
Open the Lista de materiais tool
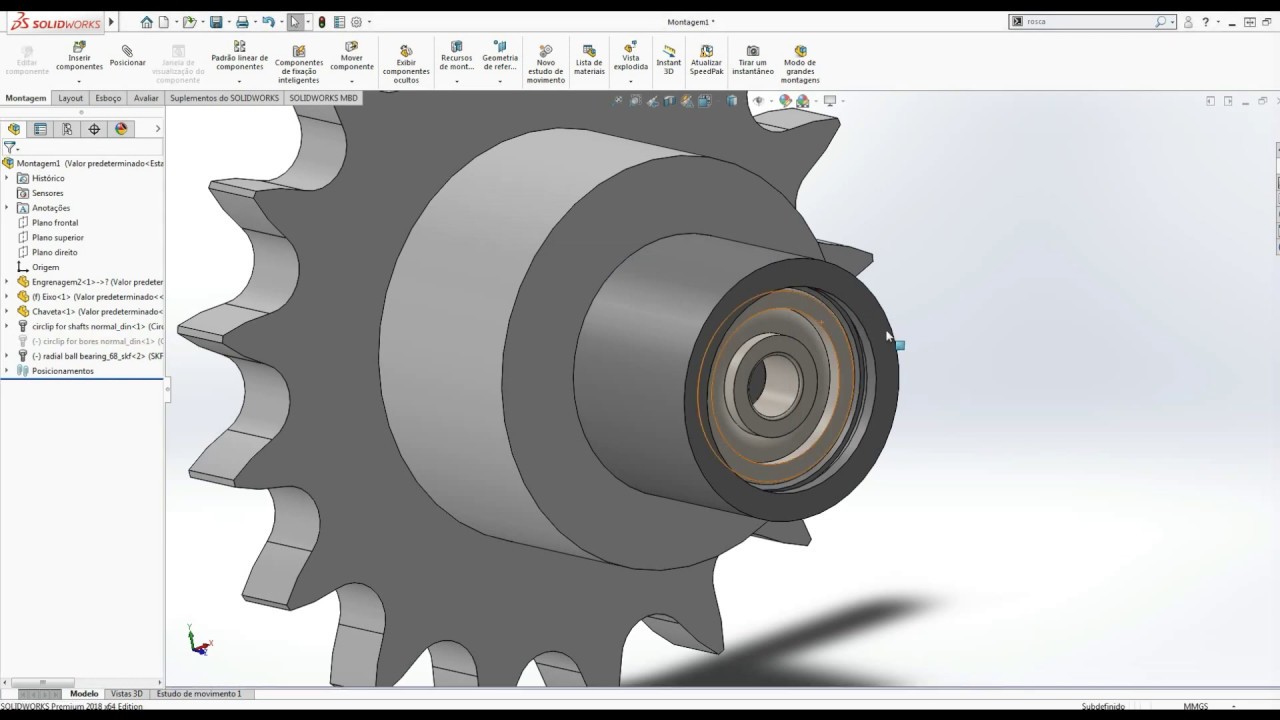pos(589,60)
